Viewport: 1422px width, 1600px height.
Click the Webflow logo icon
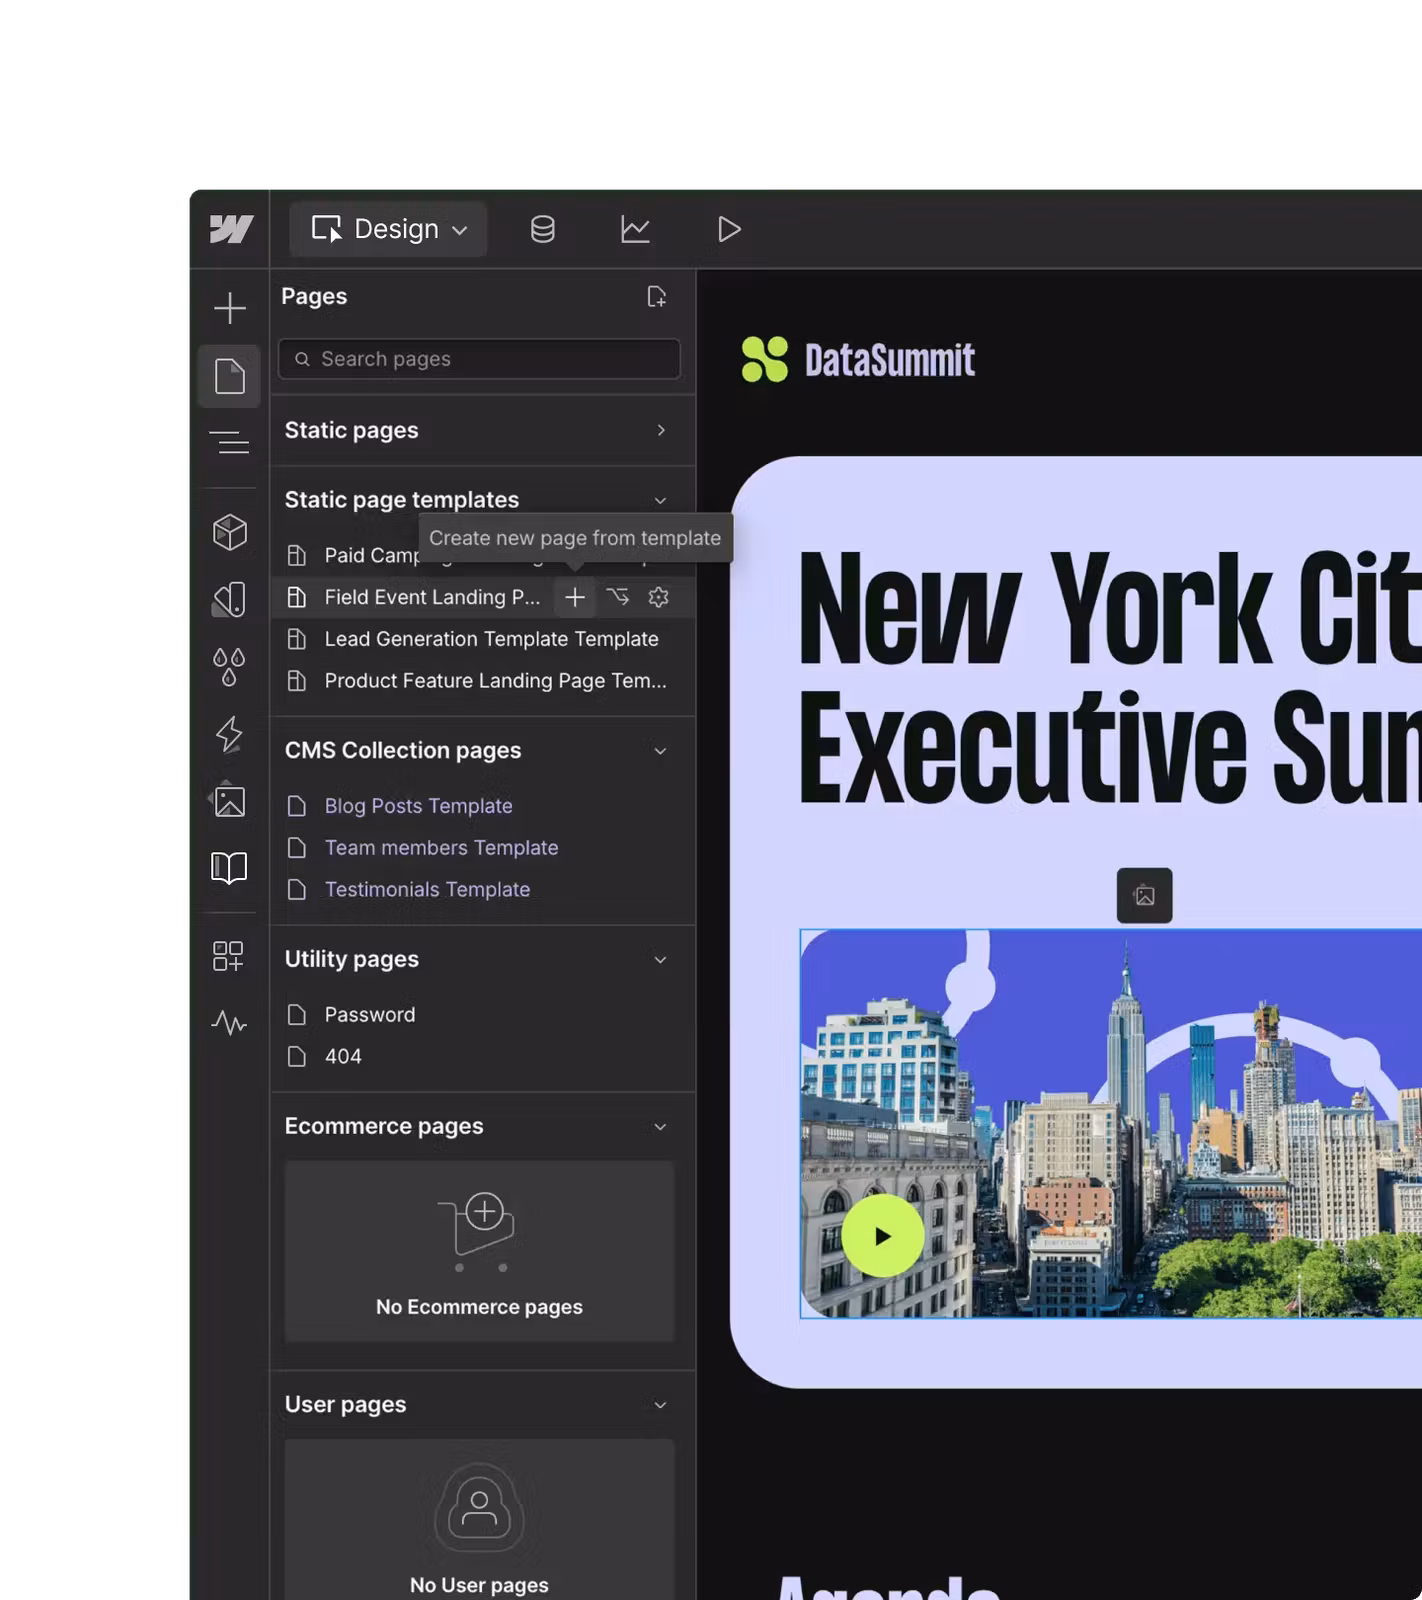(231, 229)
